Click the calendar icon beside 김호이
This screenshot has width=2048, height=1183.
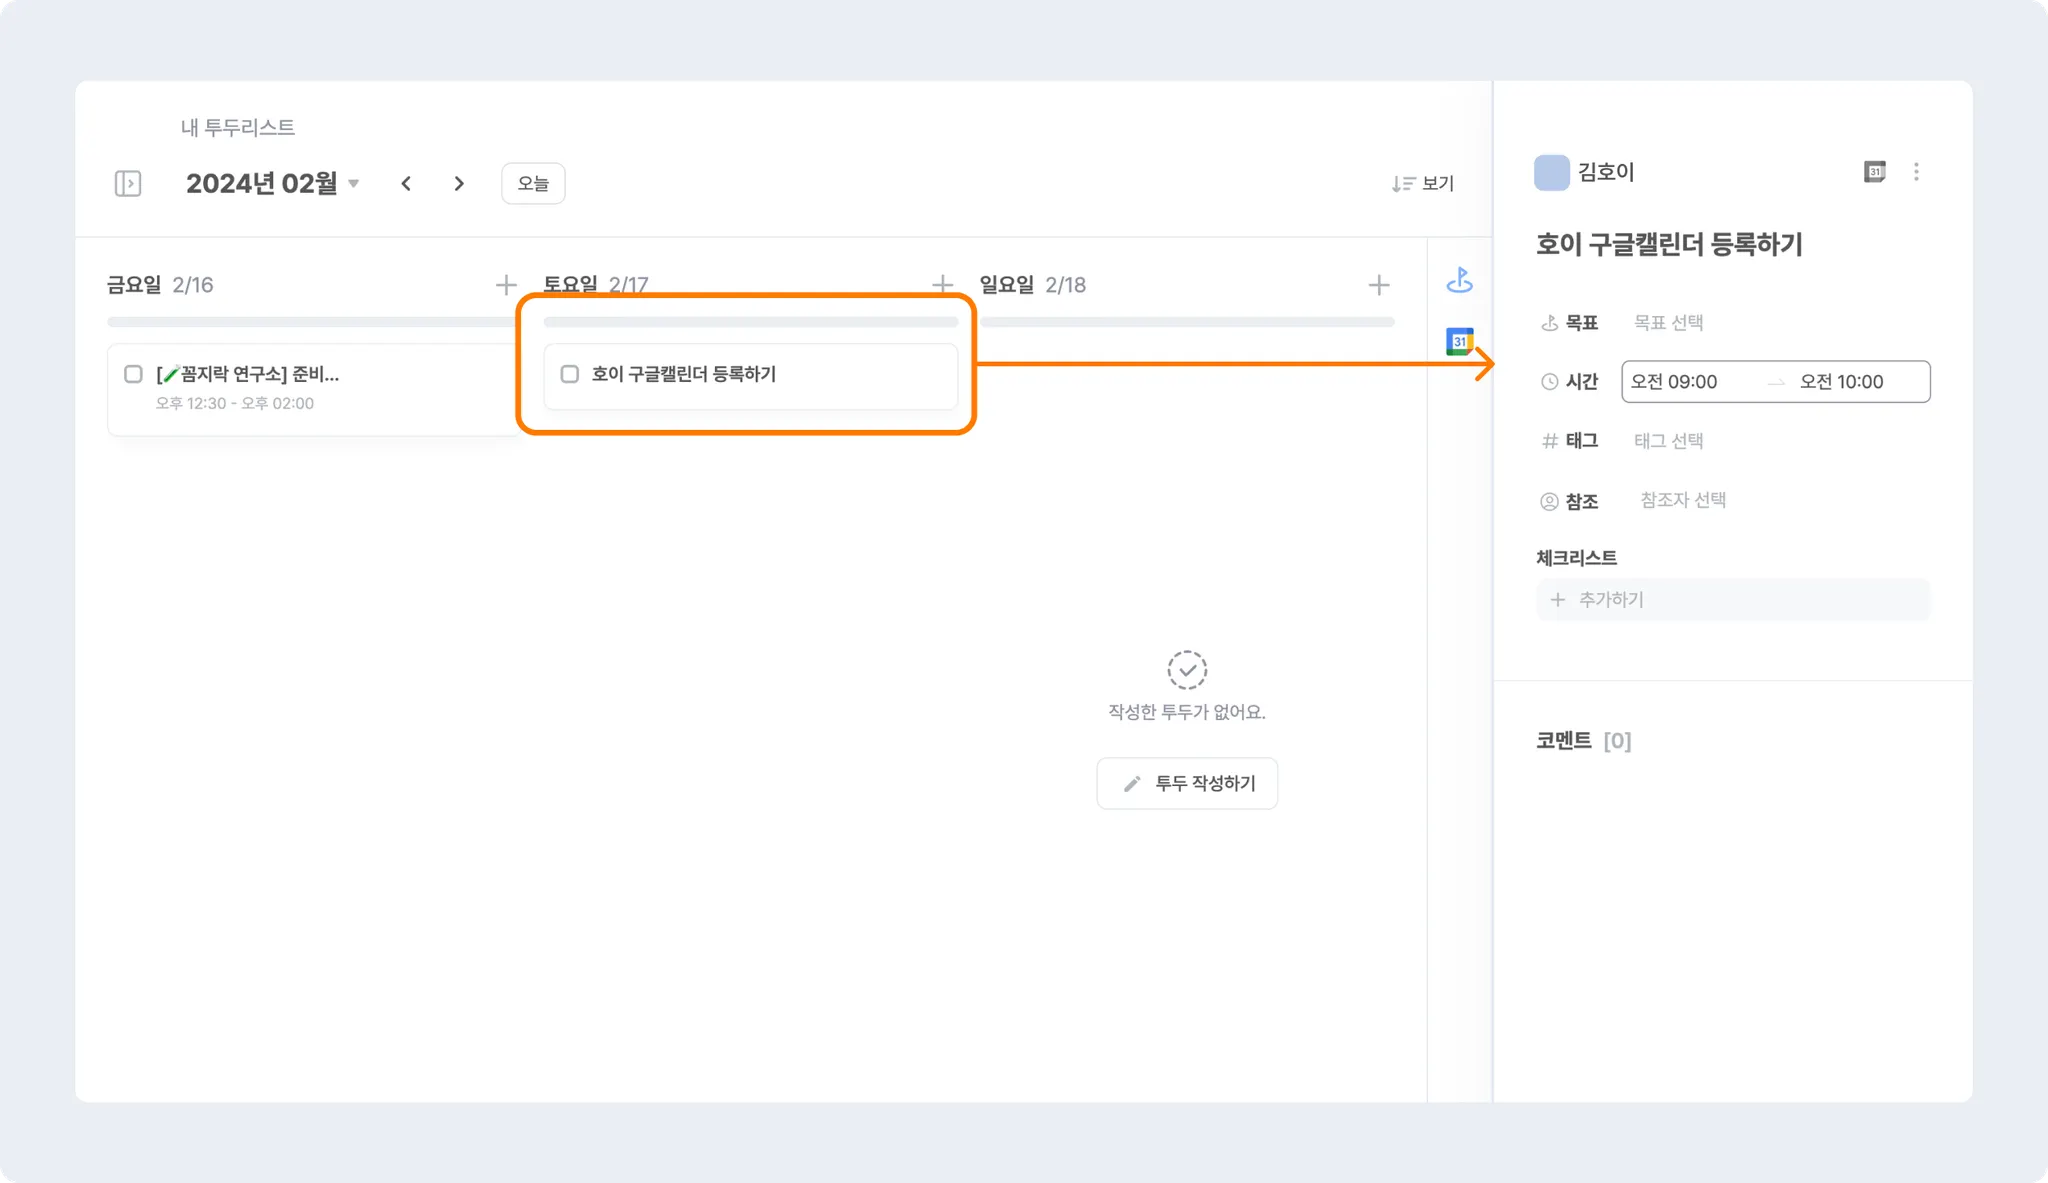tap(1875, 172)
